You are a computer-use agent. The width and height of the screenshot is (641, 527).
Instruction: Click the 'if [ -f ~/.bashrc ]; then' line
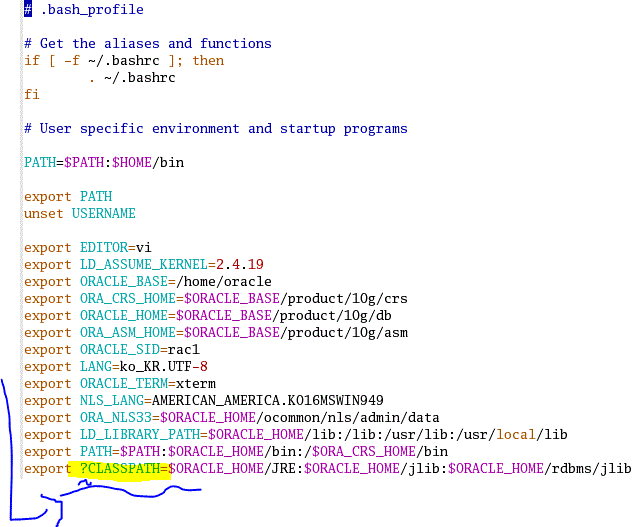[124, 61]
